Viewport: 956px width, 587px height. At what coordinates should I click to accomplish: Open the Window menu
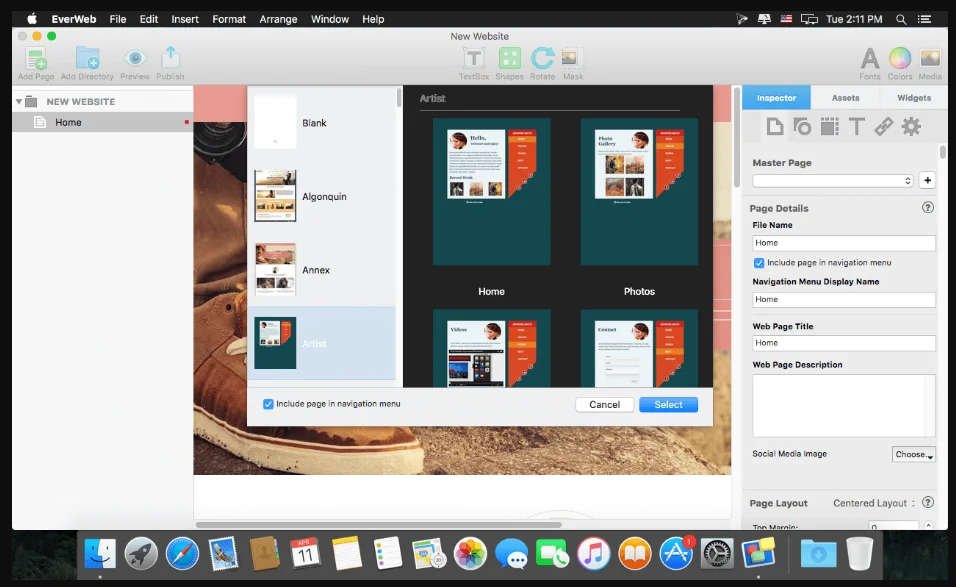click(330, 19)
